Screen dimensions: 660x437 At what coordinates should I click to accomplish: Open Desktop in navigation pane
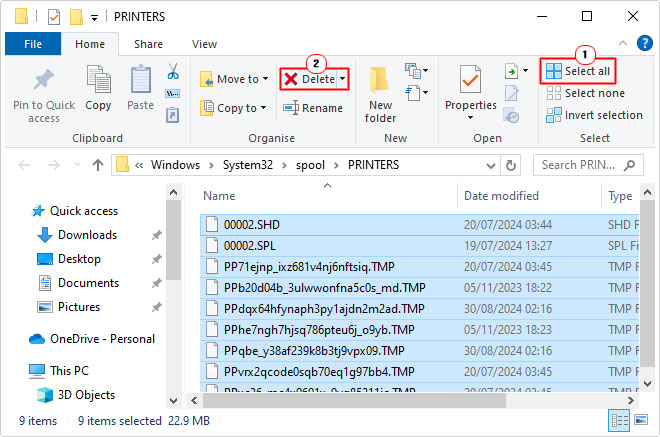[x=79, y=259]
